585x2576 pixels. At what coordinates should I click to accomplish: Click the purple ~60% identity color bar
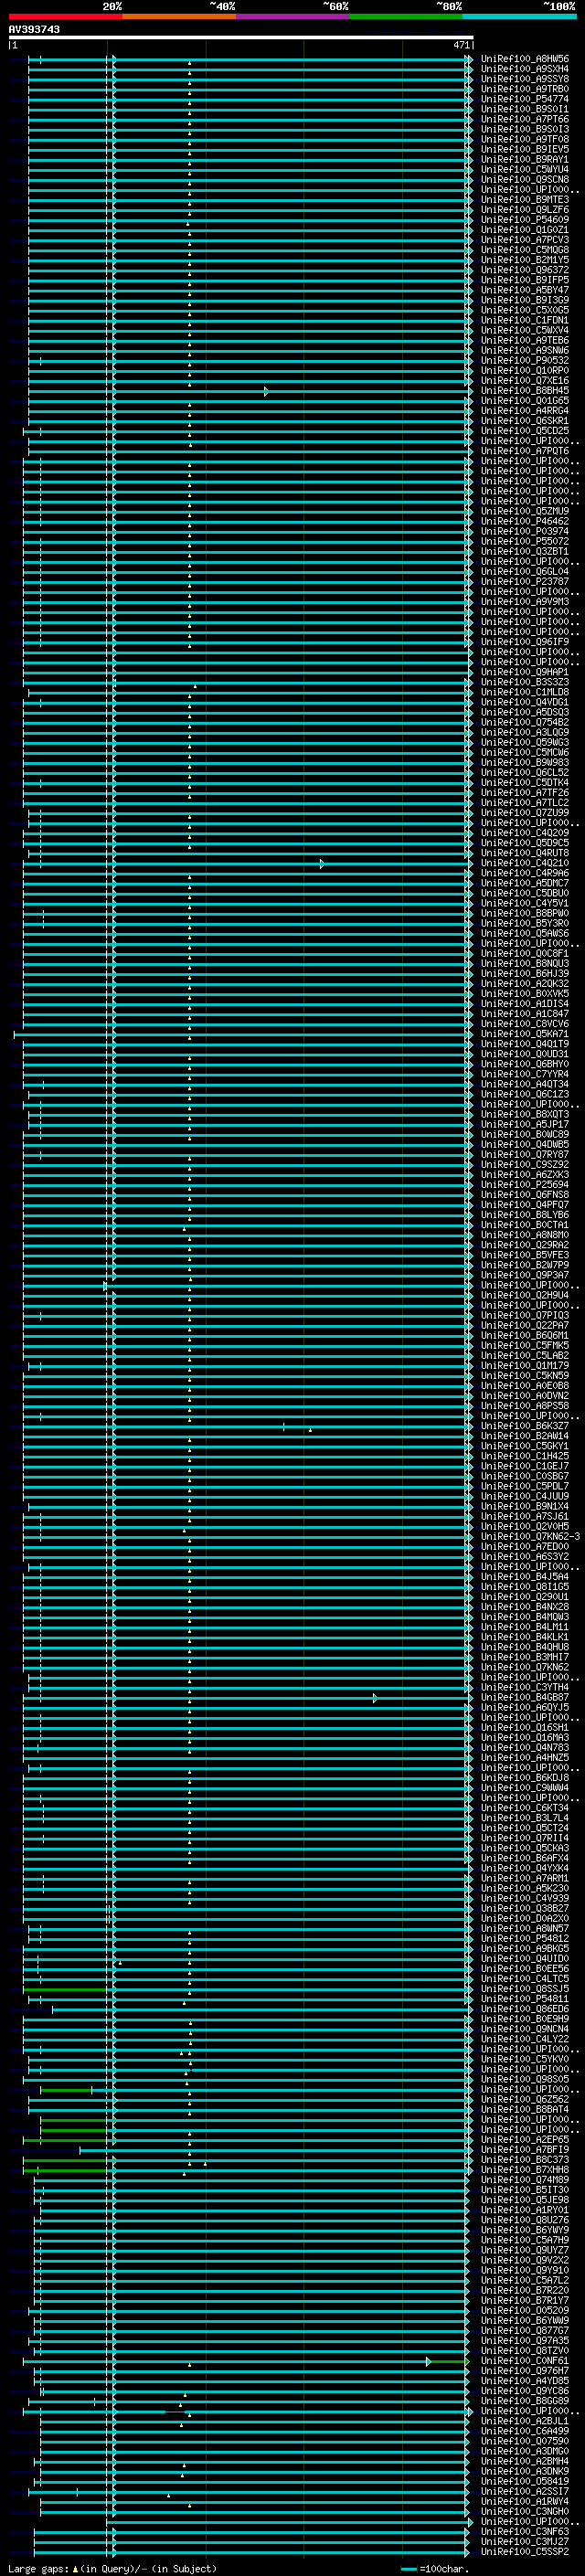click(x=293, y=16)
